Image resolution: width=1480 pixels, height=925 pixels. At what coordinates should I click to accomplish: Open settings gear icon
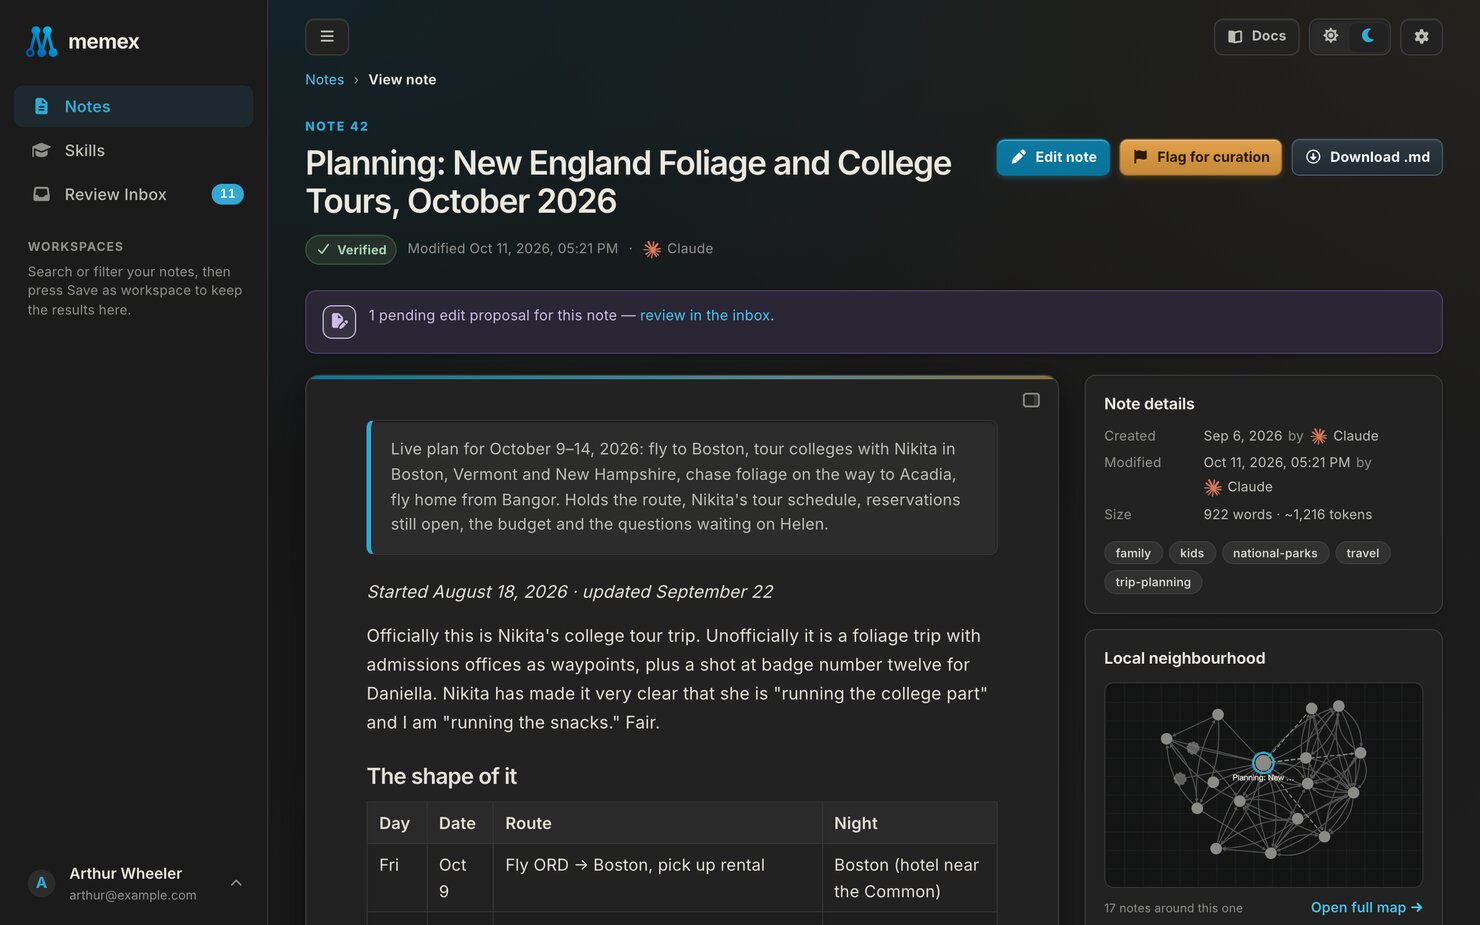point(1421,37)
